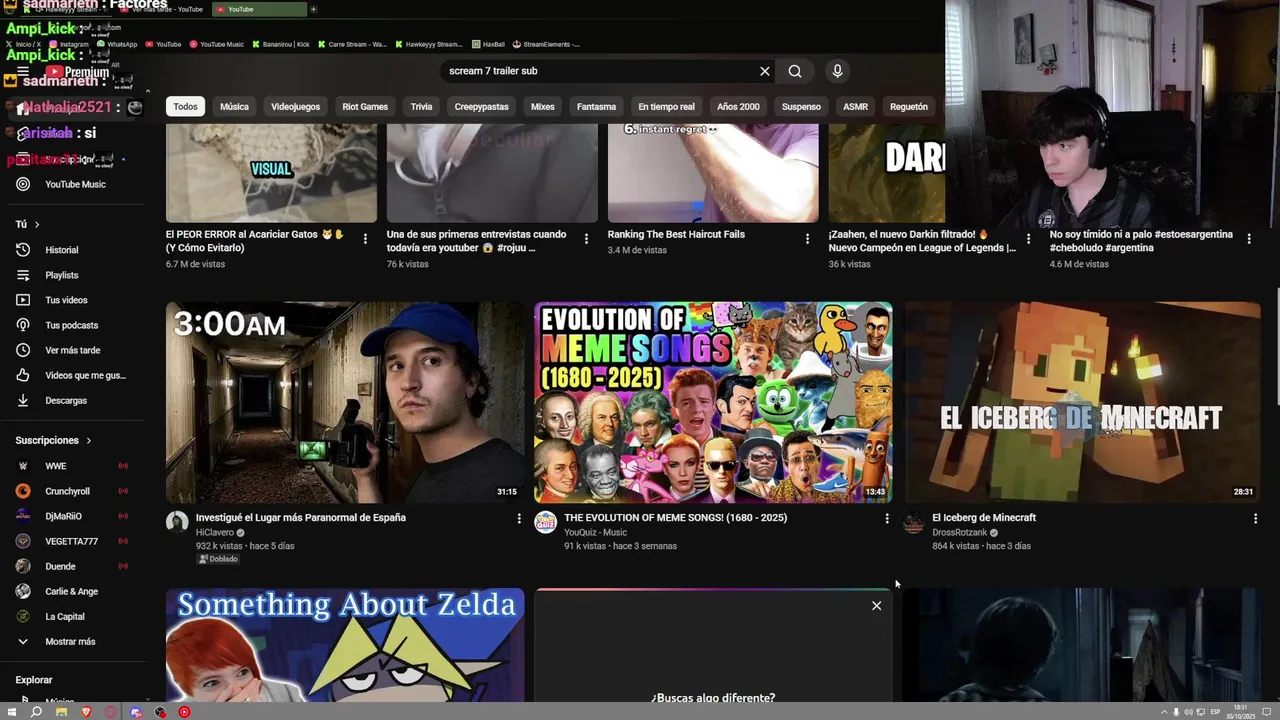Image resolution: width=1280 pixels, height=720 pixels.
Task: Open YouTube Music from the sidebar
Action: point(70,184)
